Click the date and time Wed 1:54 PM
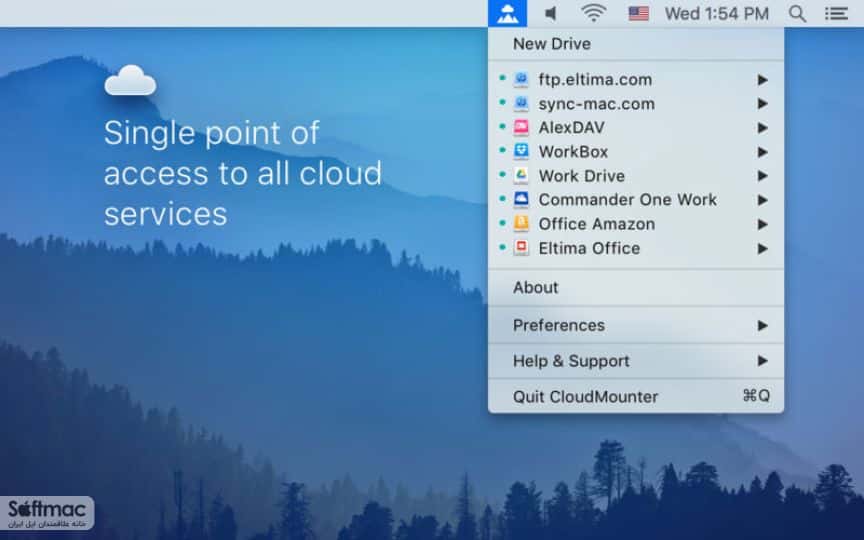 point(716,14)
